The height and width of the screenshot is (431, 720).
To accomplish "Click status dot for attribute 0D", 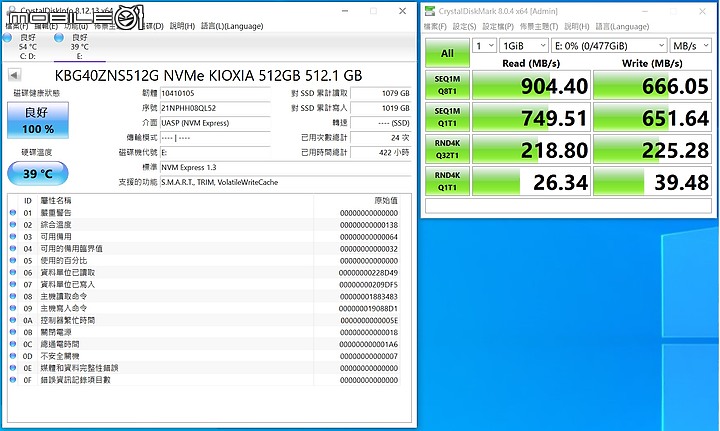I will coord(13,356).
